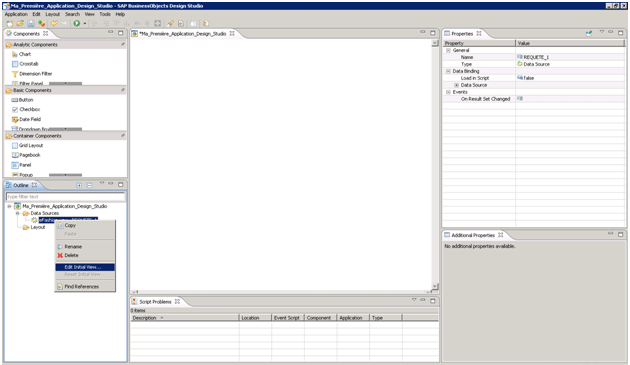Image resolution: width=630 pixels, height=365 pixels.
Task: Click the green Execute Locally run icon
Action: click(x=76, y=23)
